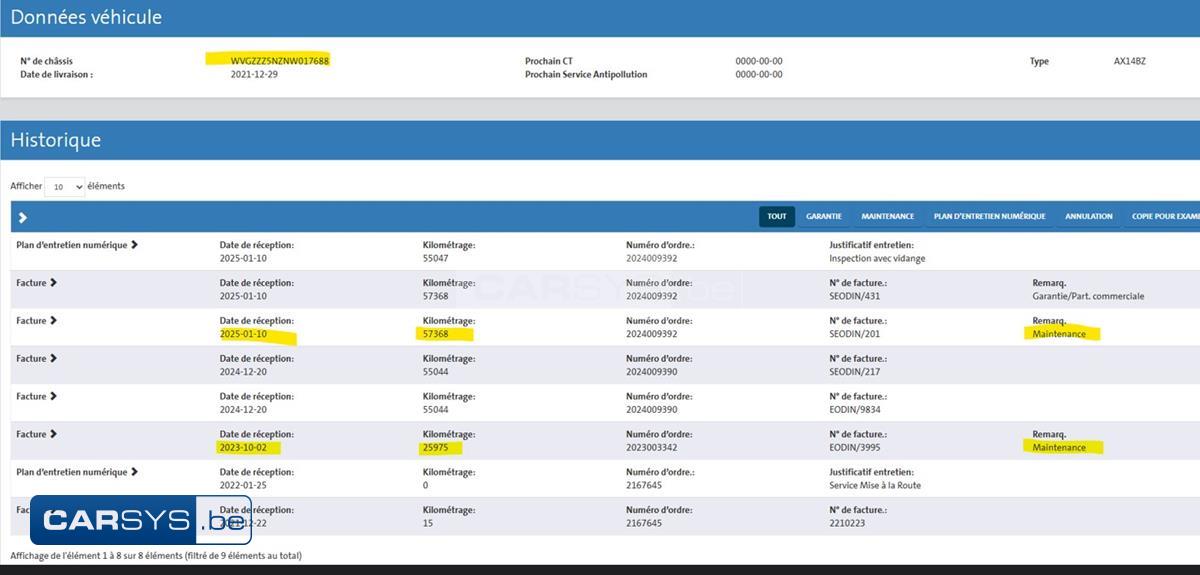The image size is (1200, 575).
Task: Click order number 2167645 in the Service Mise à la Route row
Action: click(x=645, y=485)
